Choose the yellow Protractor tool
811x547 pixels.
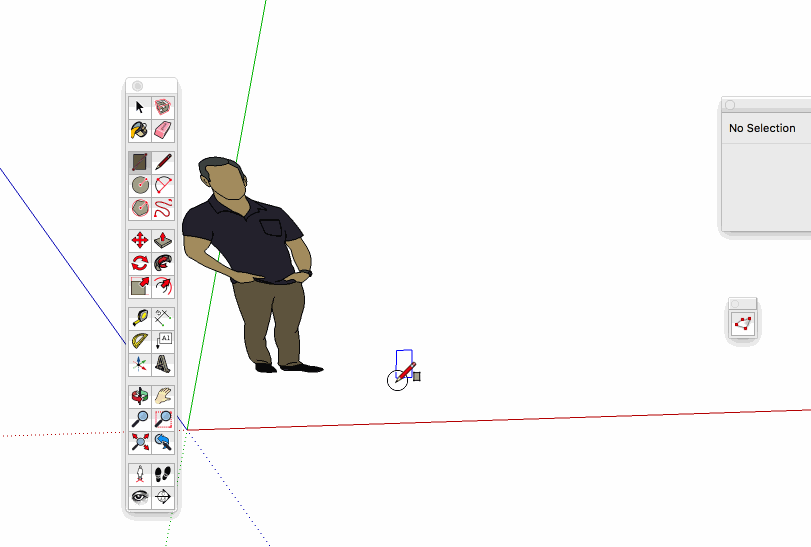140,341
